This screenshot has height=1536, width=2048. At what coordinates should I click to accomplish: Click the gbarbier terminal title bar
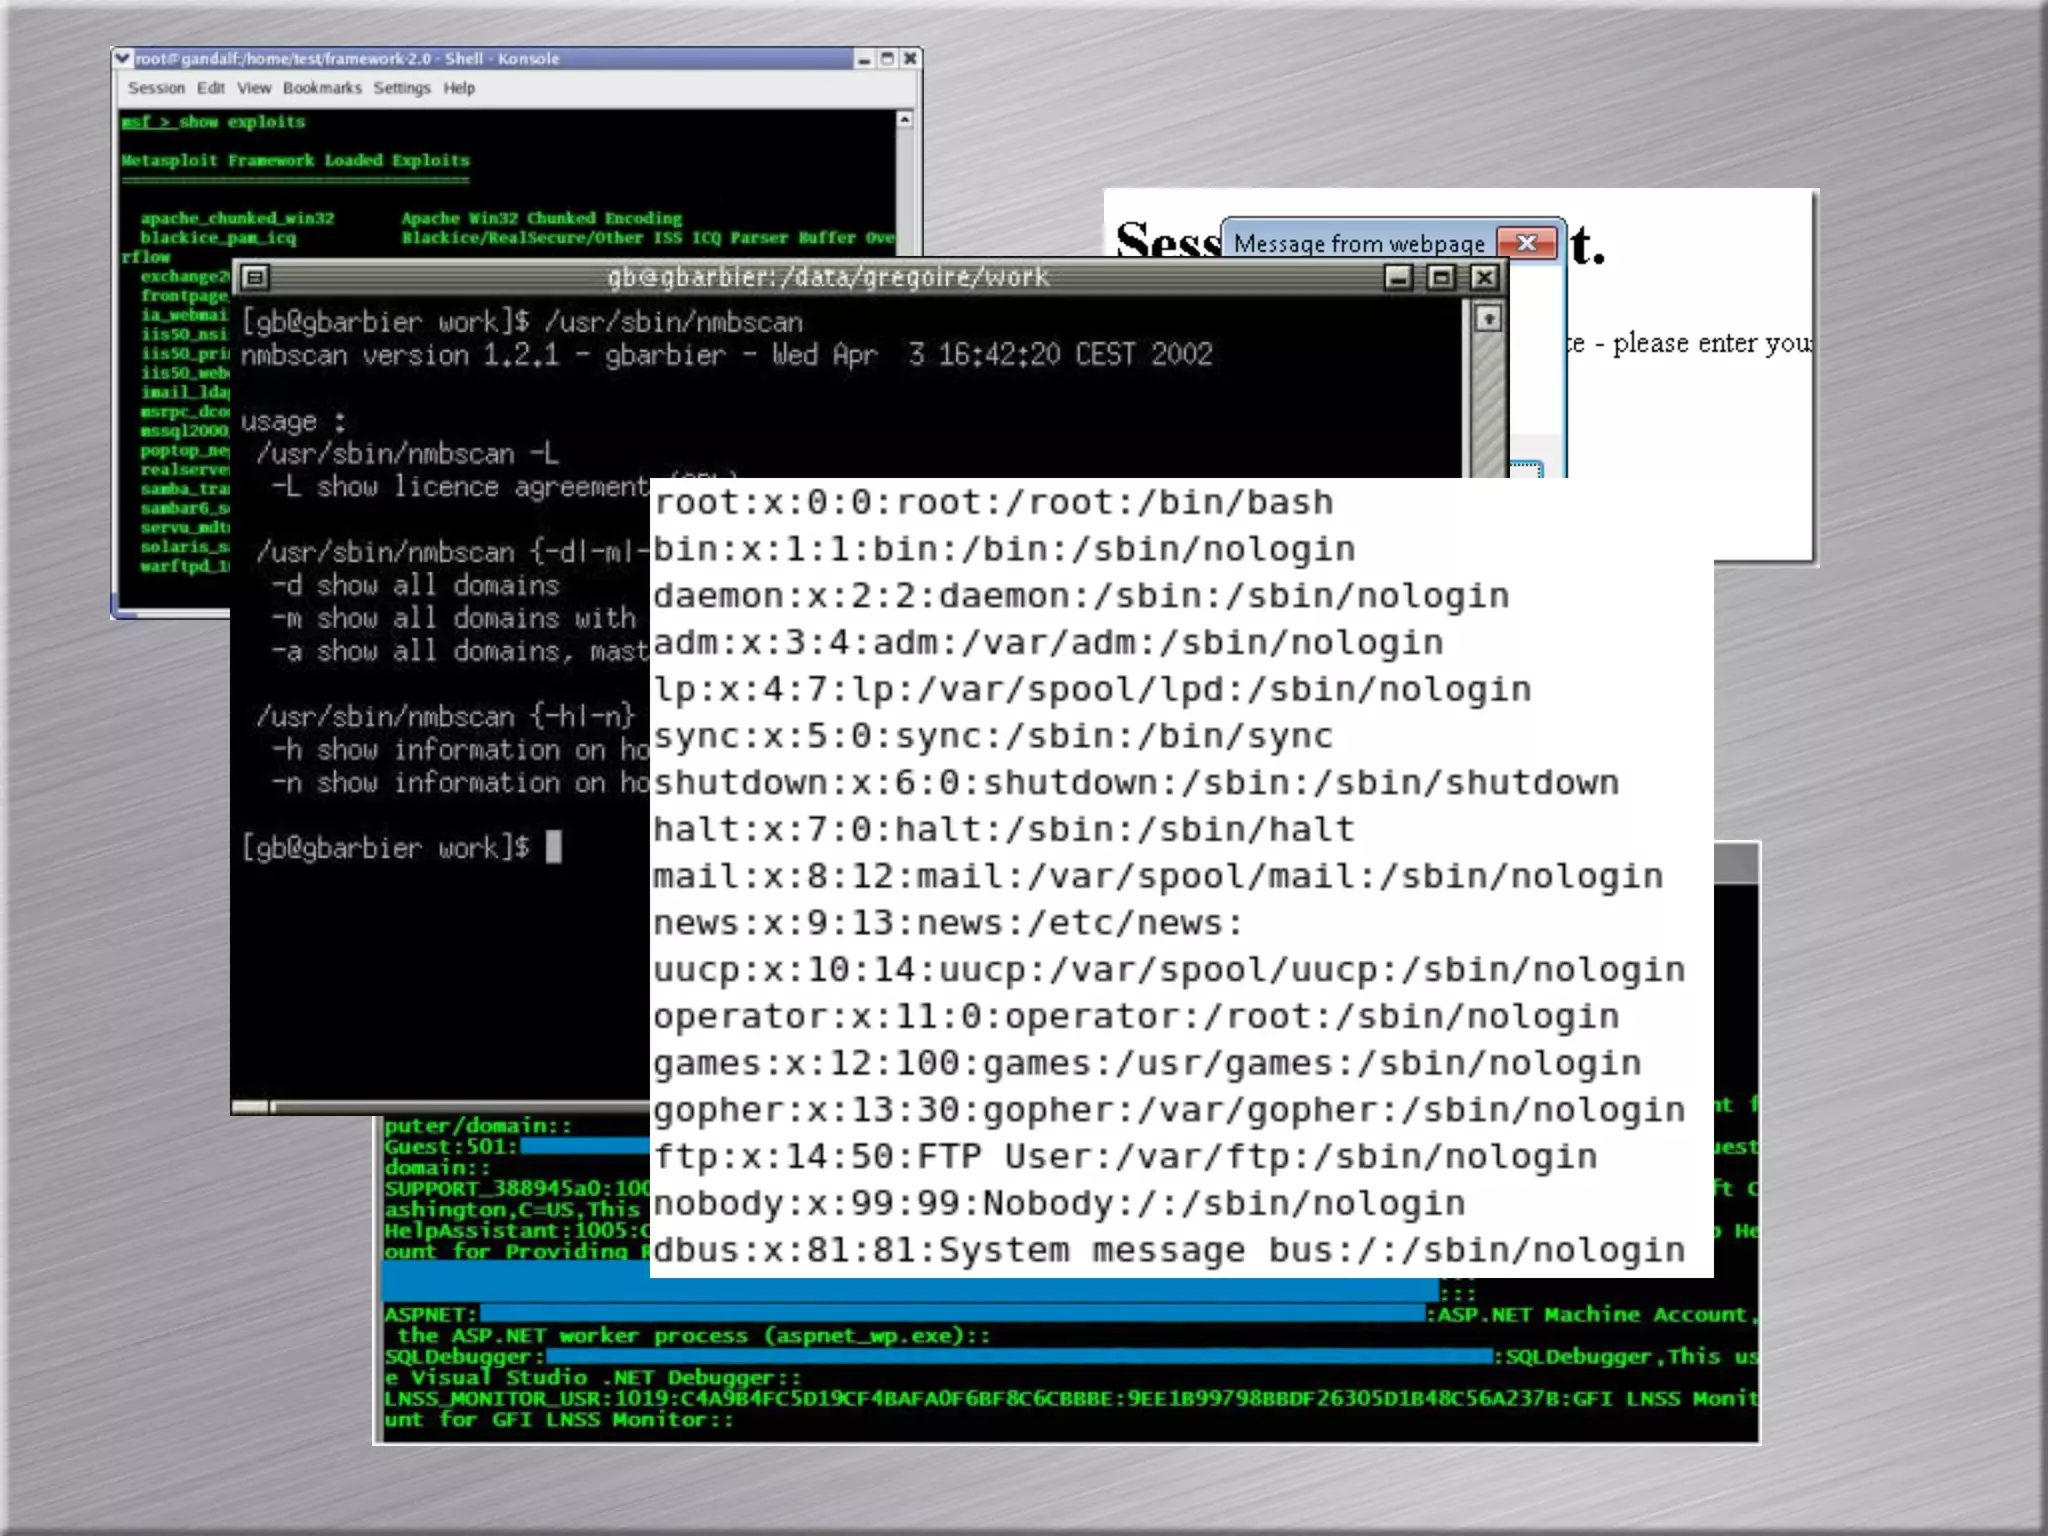(x=828, y=277)
